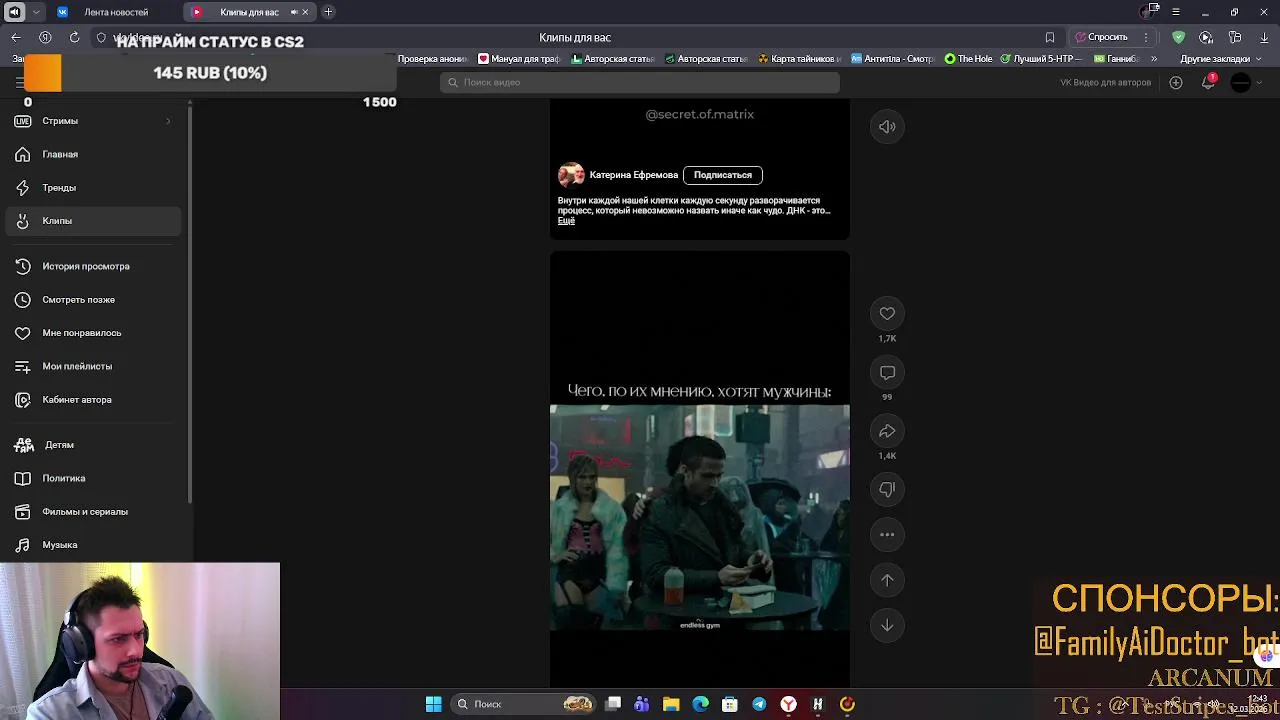Expand the Стримы submenu arrow
Viewport: 1280px width, 720px height.
(168, 121)
